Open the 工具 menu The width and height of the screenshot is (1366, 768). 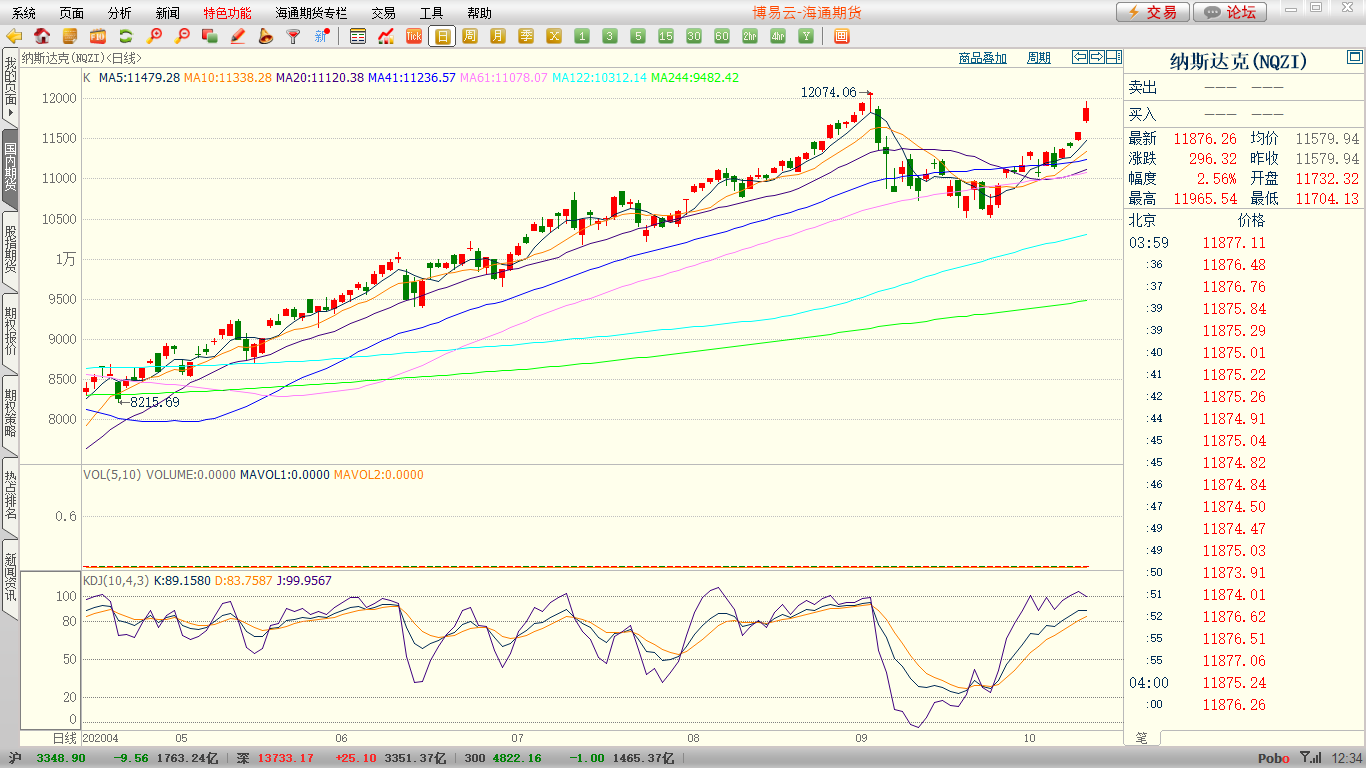click(x=431, y=13)
